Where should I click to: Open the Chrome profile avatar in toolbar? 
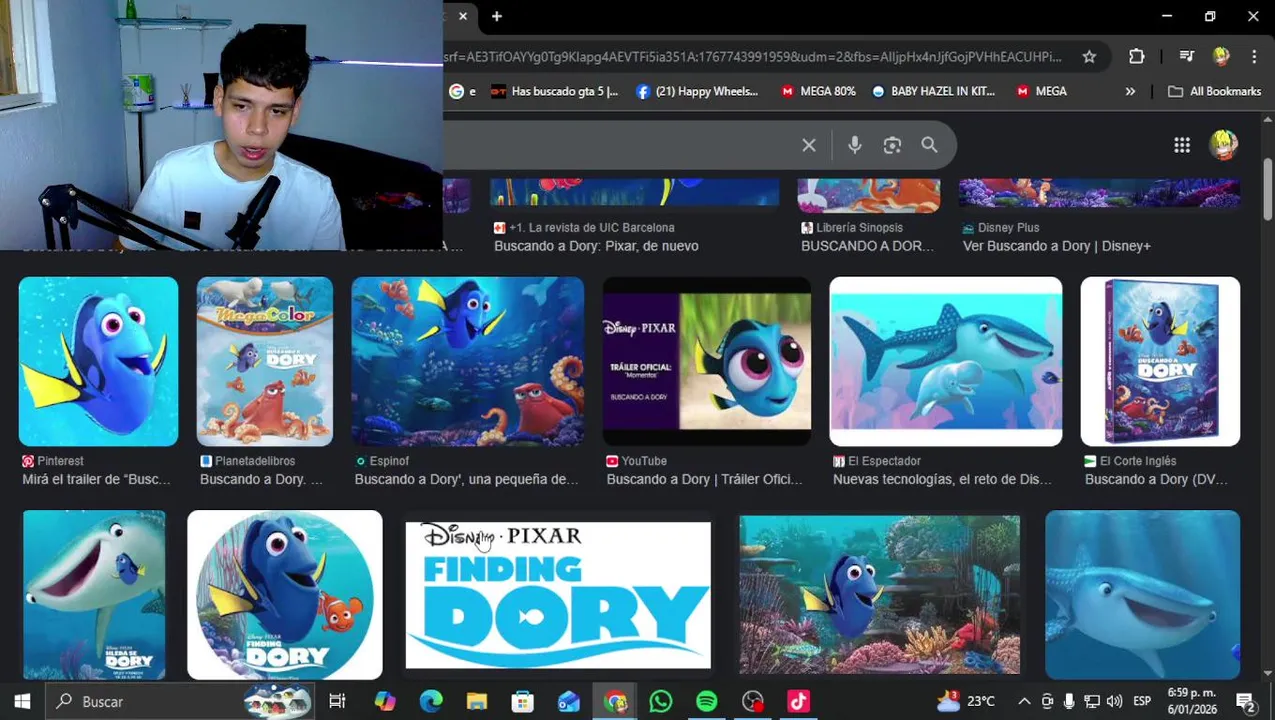click(x=1221, y=57)
